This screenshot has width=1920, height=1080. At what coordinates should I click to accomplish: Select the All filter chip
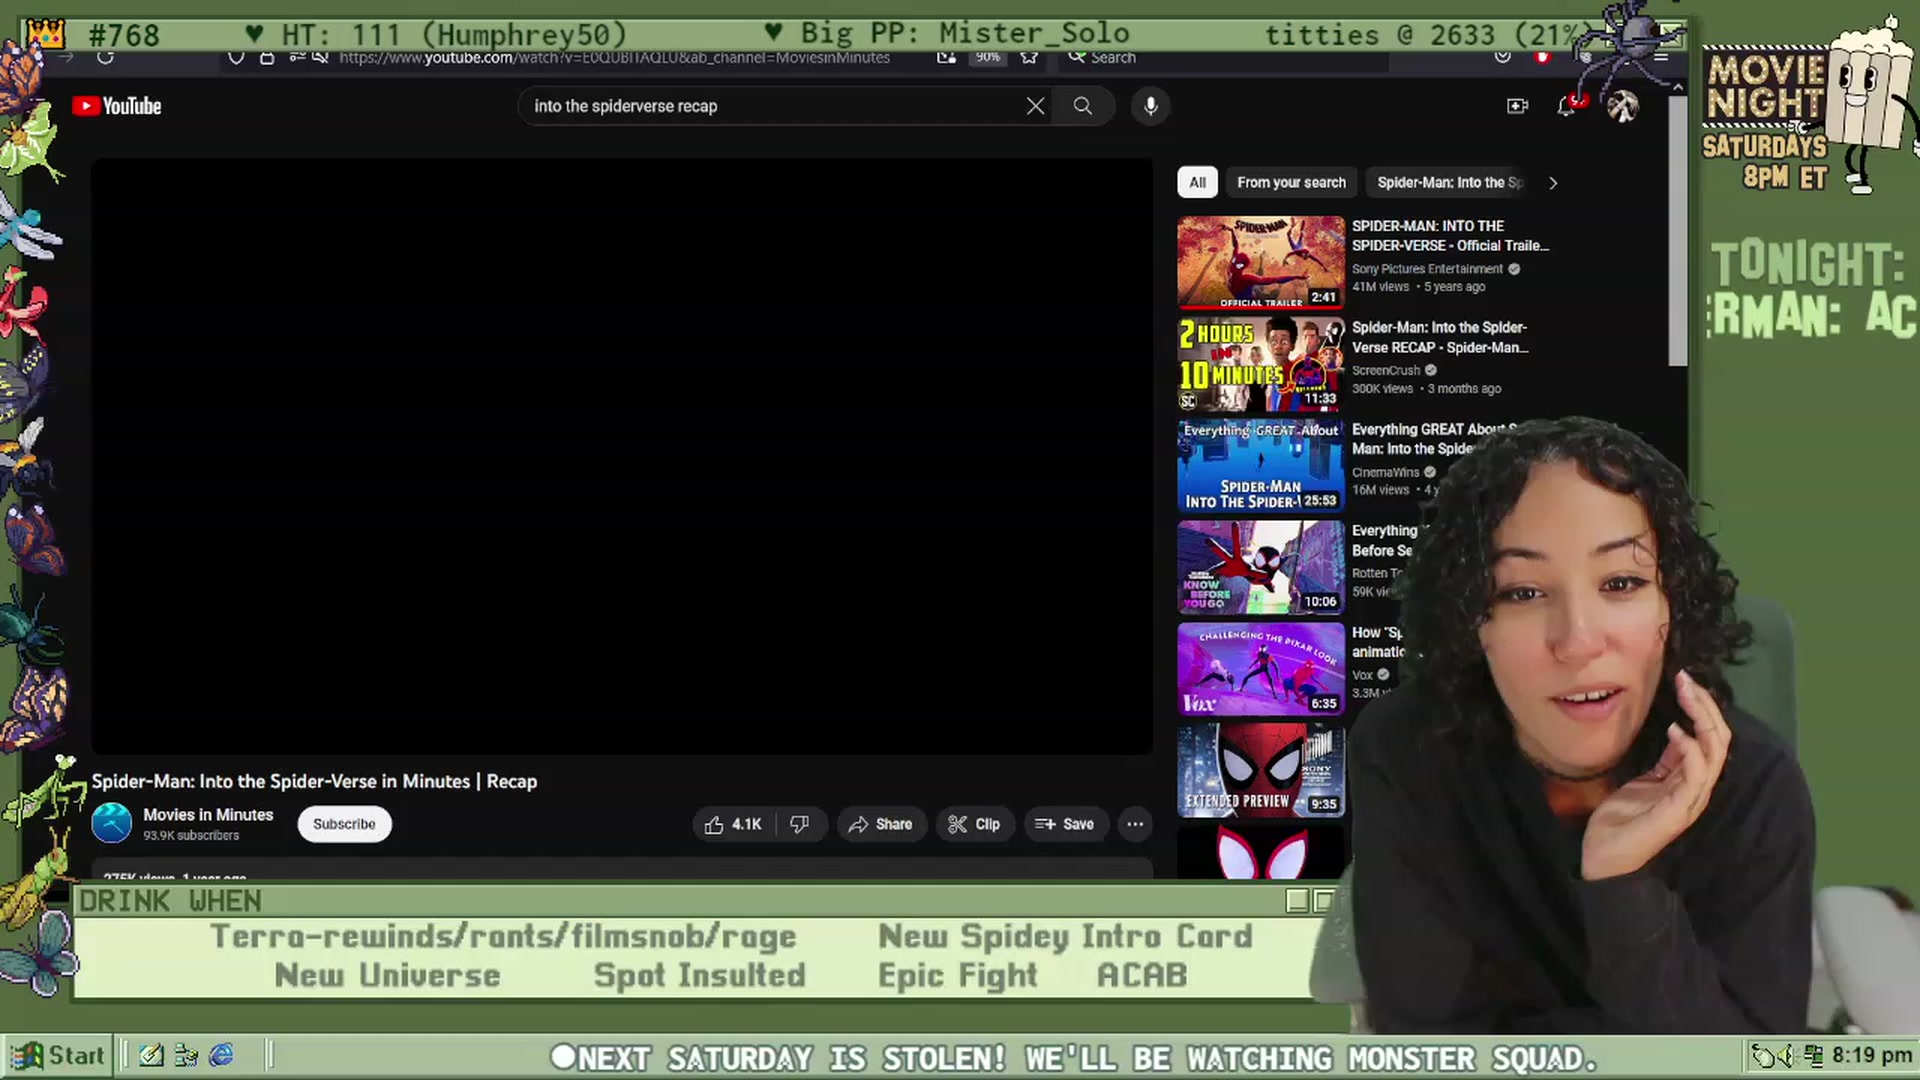click(x=1197, y=182)
